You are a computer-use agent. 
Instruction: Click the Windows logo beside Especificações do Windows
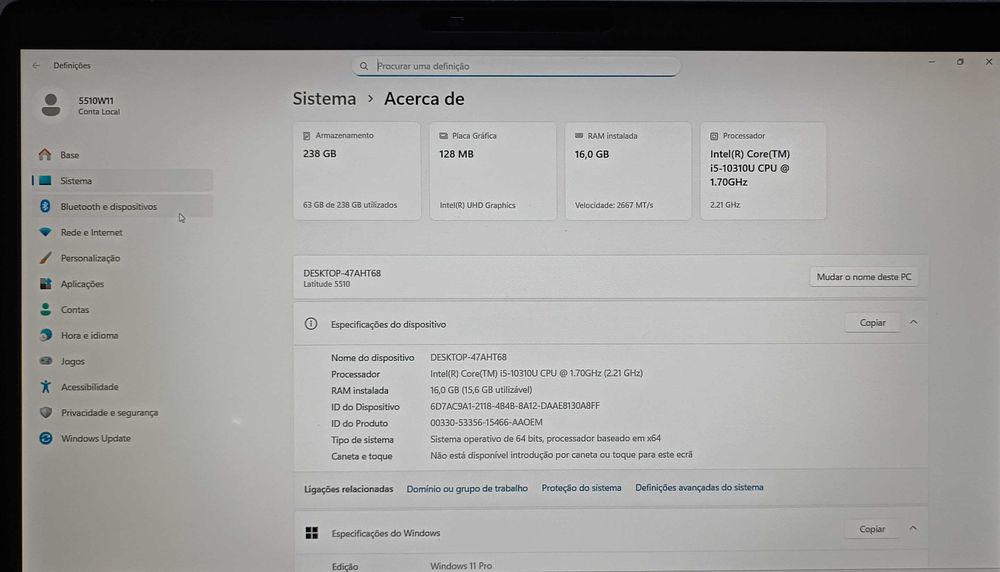(x=312, y=532)
